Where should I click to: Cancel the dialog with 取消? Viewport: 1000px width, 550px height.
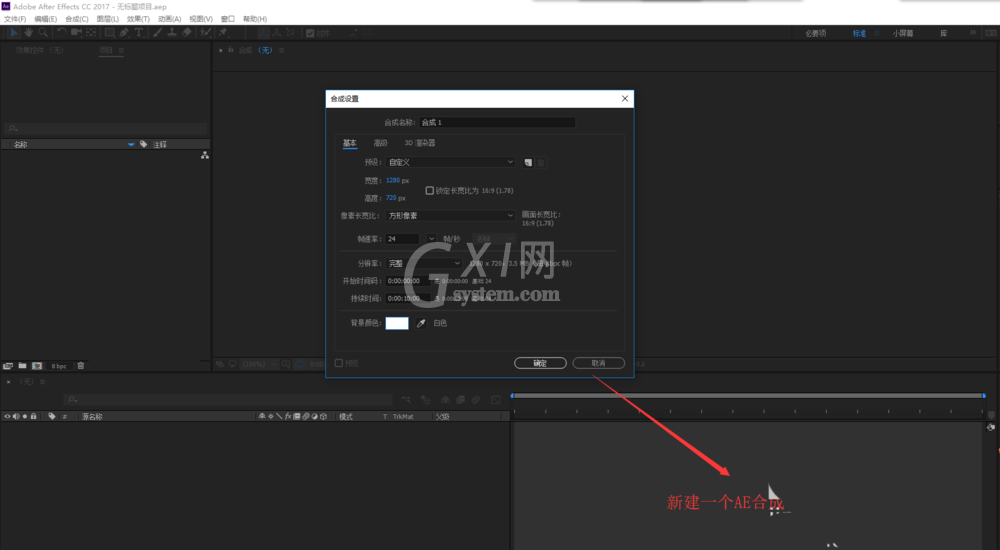(598, 363)
